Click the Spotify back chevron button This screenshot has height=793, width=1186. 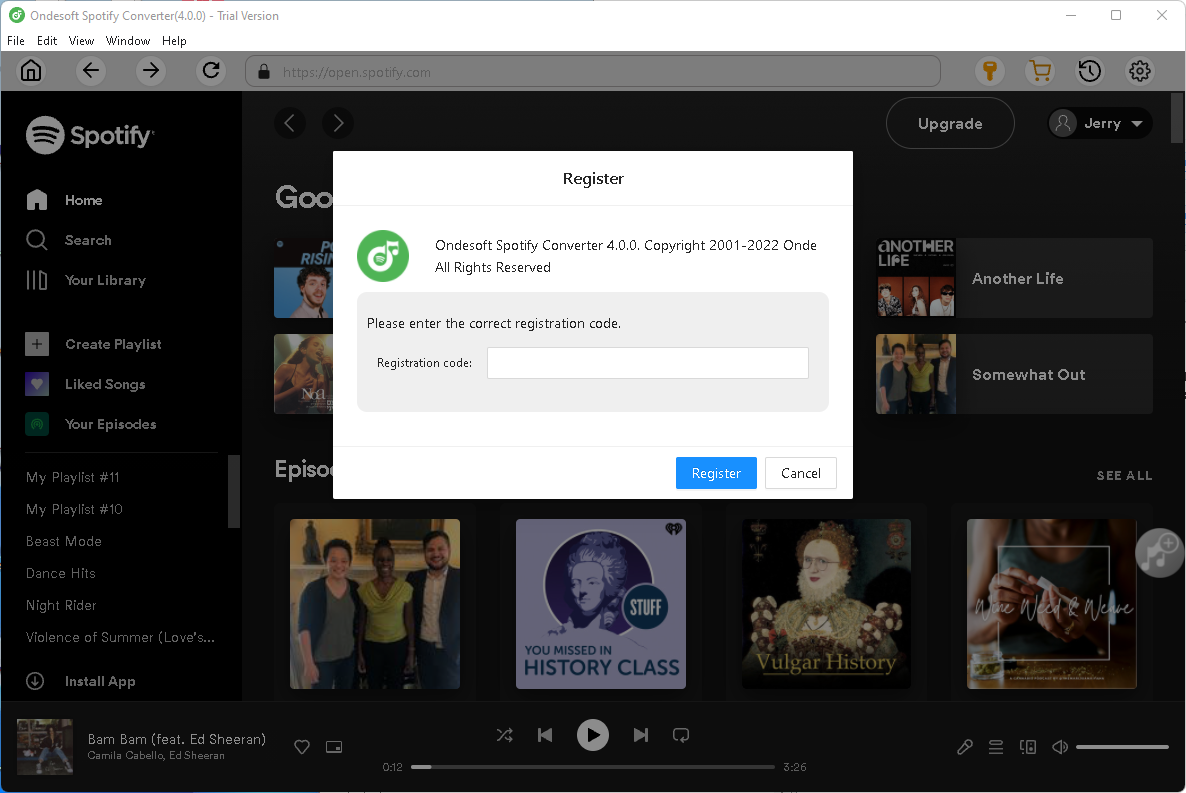(x=290, y=123)
